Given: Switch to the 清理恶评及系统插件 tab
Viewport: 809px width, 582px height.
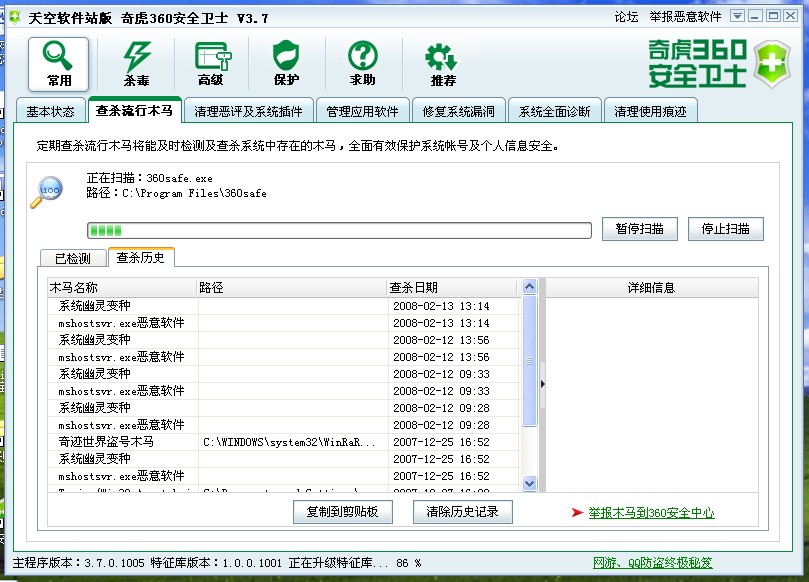Looking at the screenshot, I should pos(248,111).
